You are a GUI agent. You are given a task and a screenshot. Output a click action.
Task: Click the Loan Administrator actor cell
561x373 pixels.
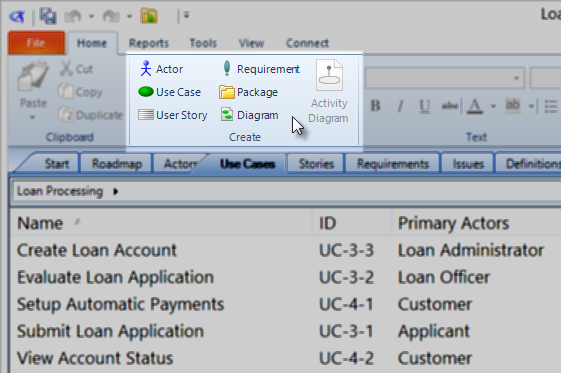tap(471, 250)
